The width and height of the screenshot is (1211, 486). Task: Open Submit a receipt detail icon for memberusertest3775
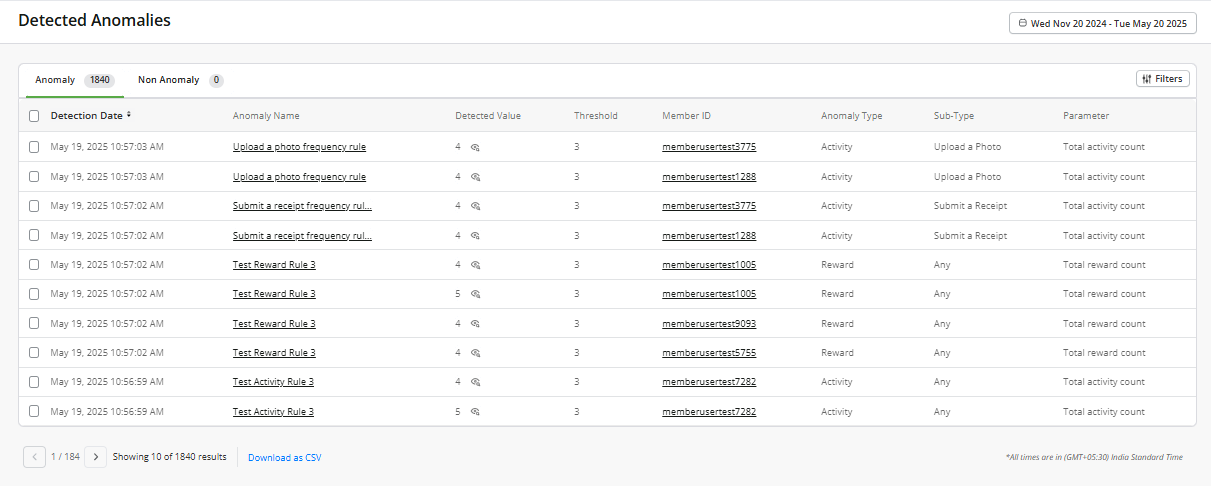click(x=476, y=206)
